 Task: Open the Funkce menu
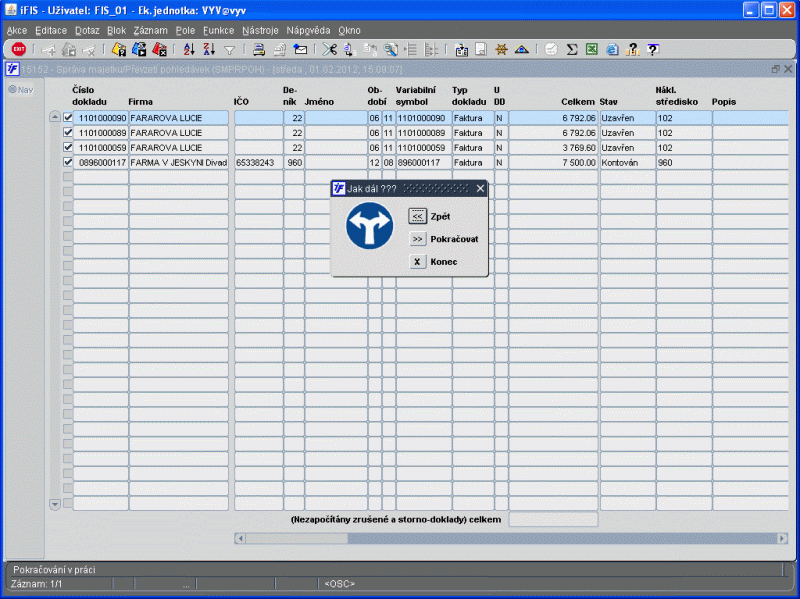pyautogui.click(x=218, y=31)
